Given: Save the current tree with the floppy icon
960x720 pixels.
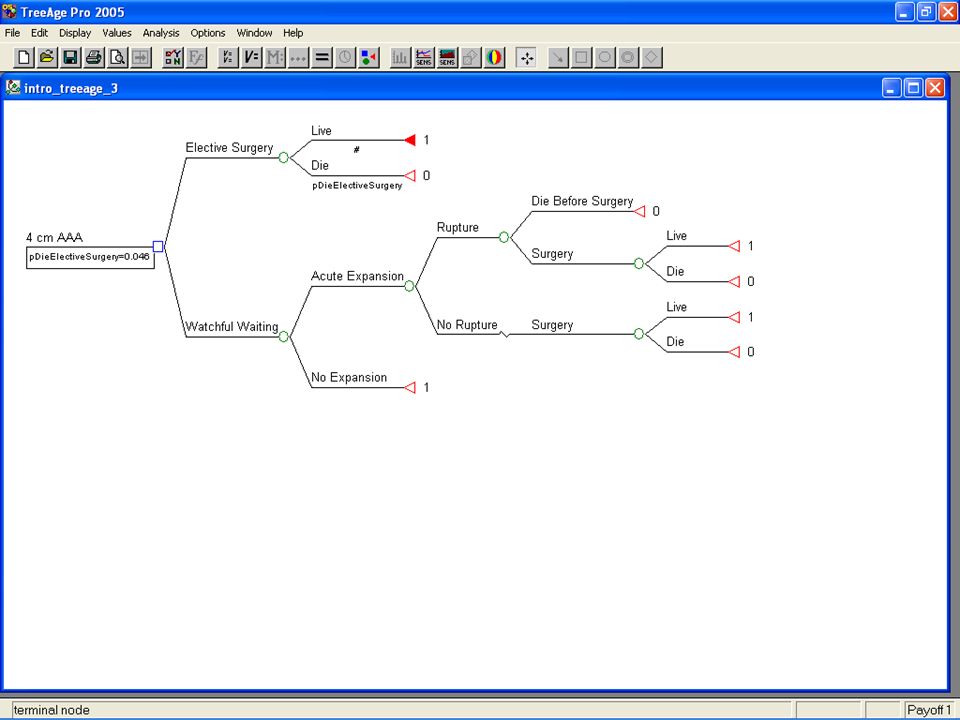Looking at the screenshot, I should [70, 58].
